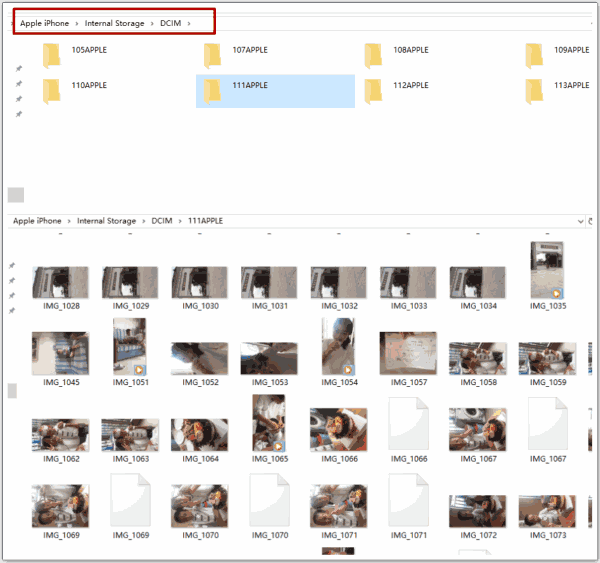Click Internal Storage in lower address bar
Viewport: 600px width, 563px height.
pos(106,221)
